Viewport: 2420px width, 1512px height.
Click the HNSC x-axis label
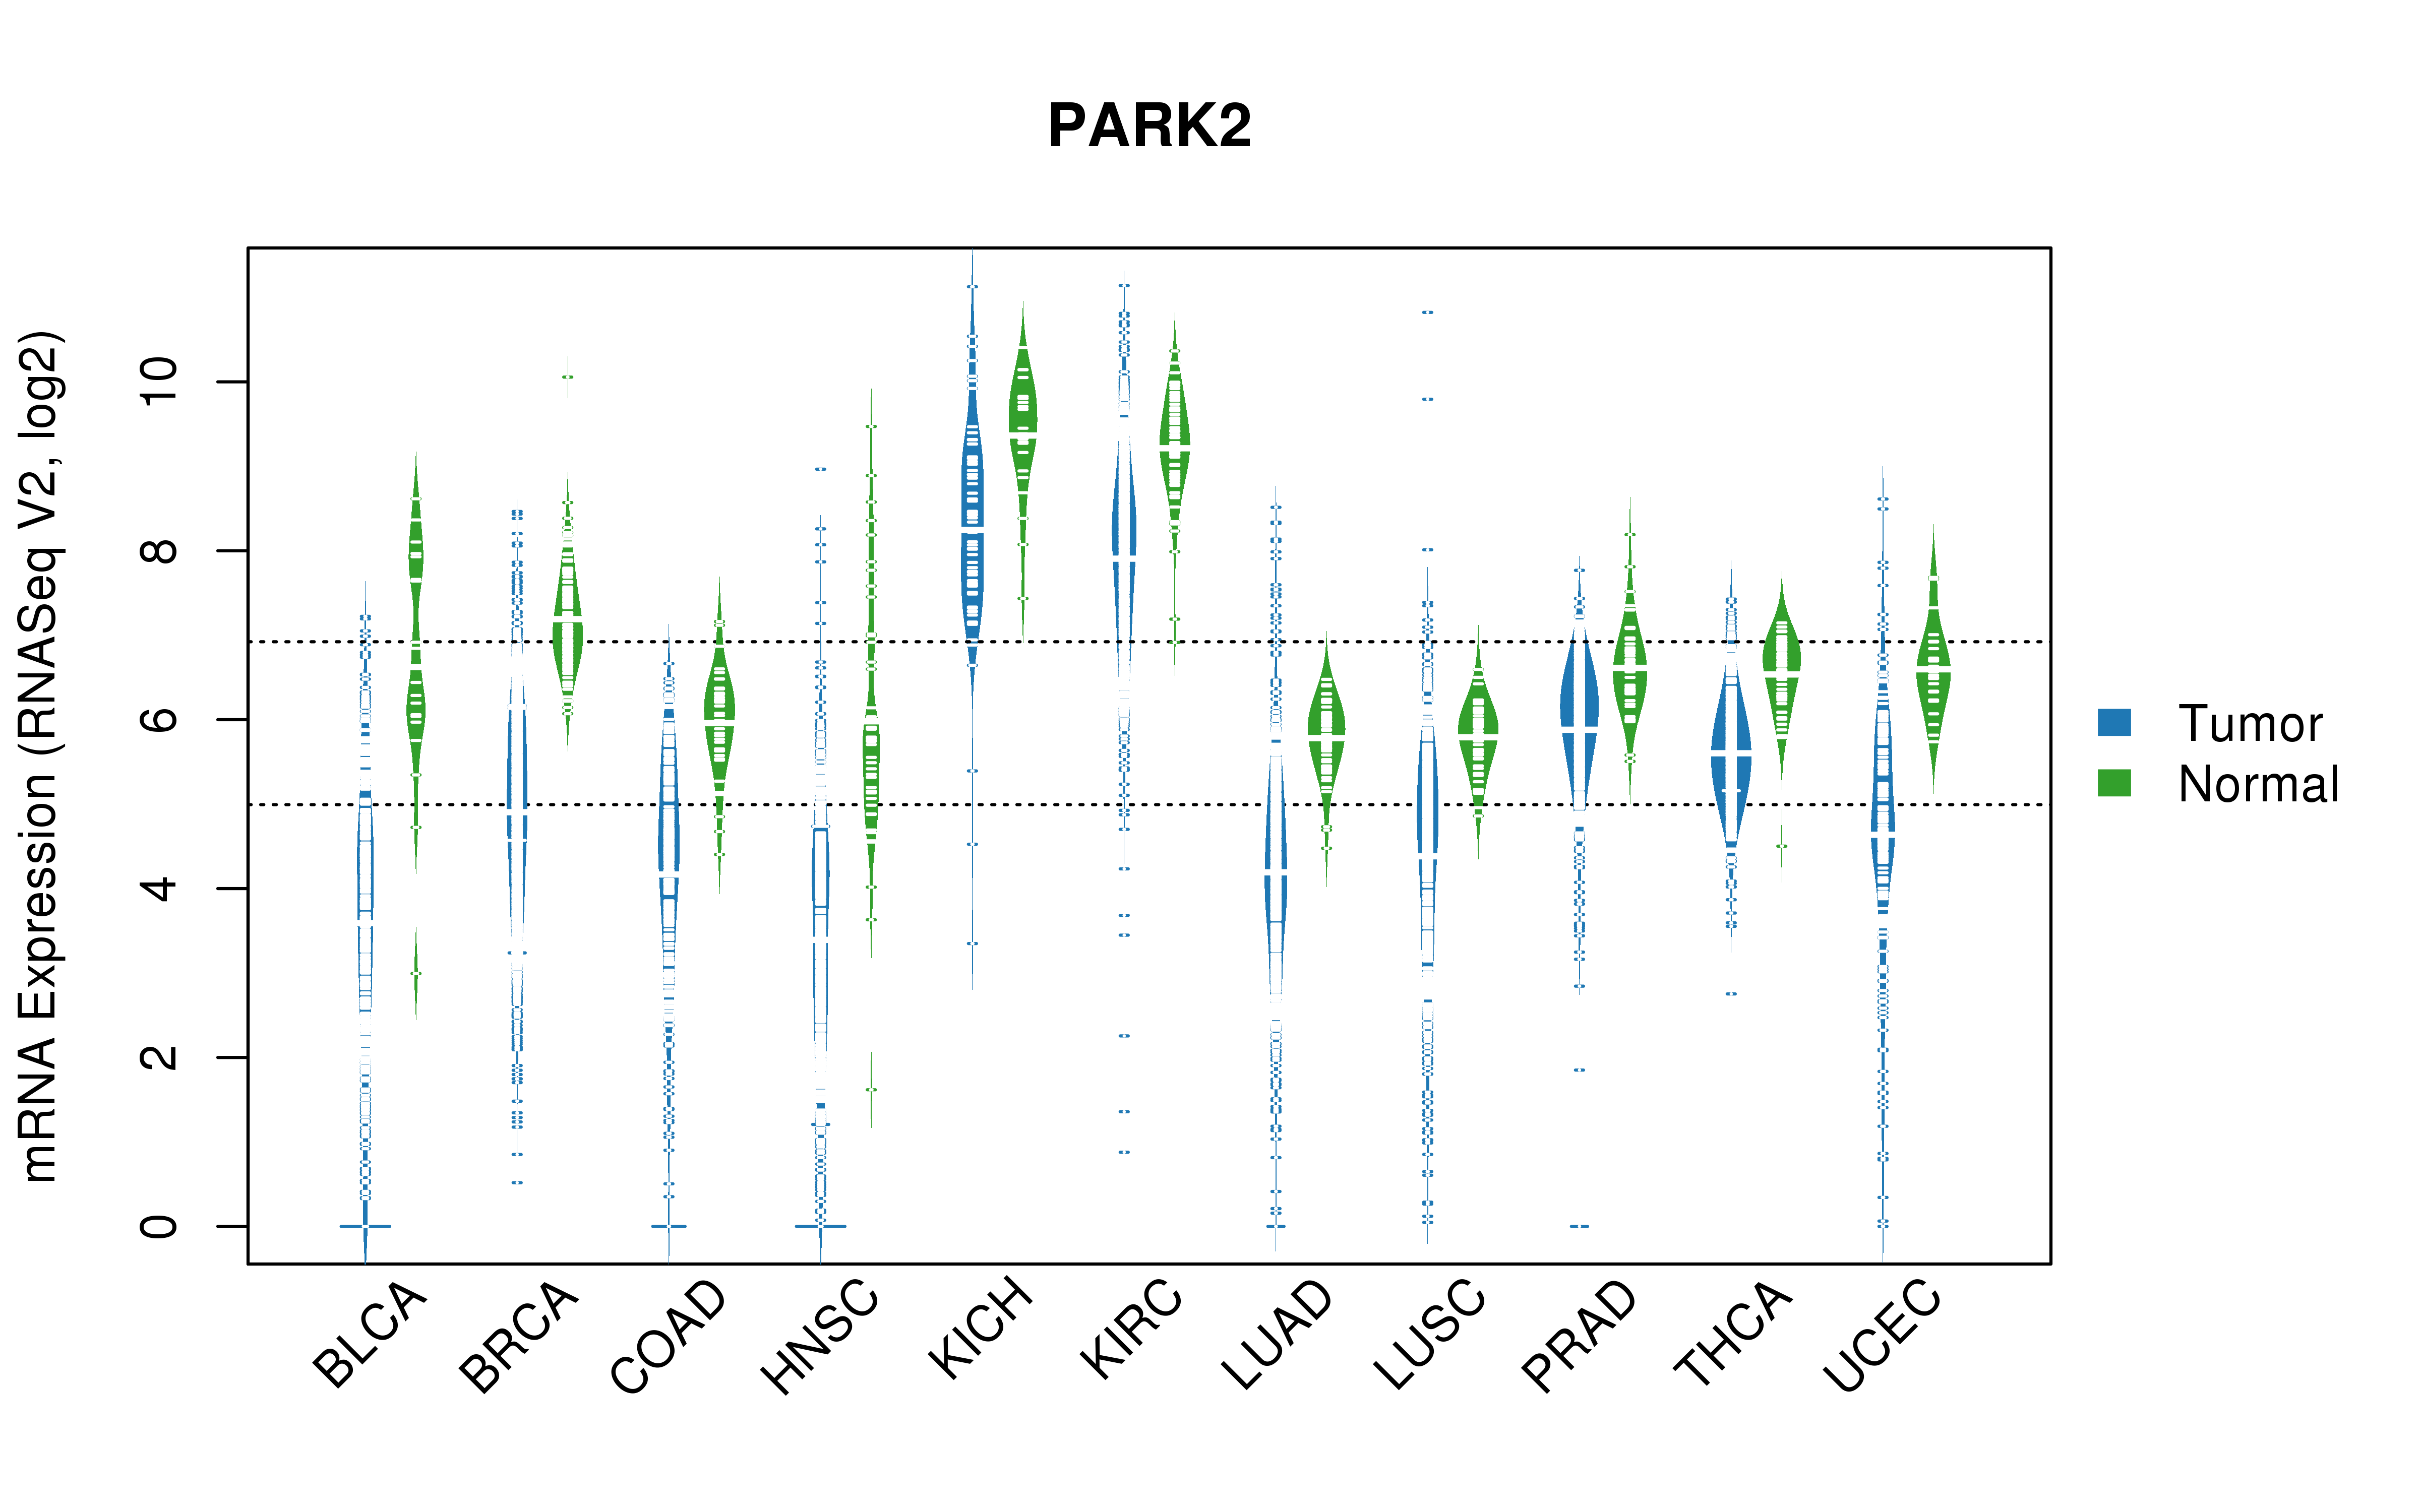pos(820,1337)
